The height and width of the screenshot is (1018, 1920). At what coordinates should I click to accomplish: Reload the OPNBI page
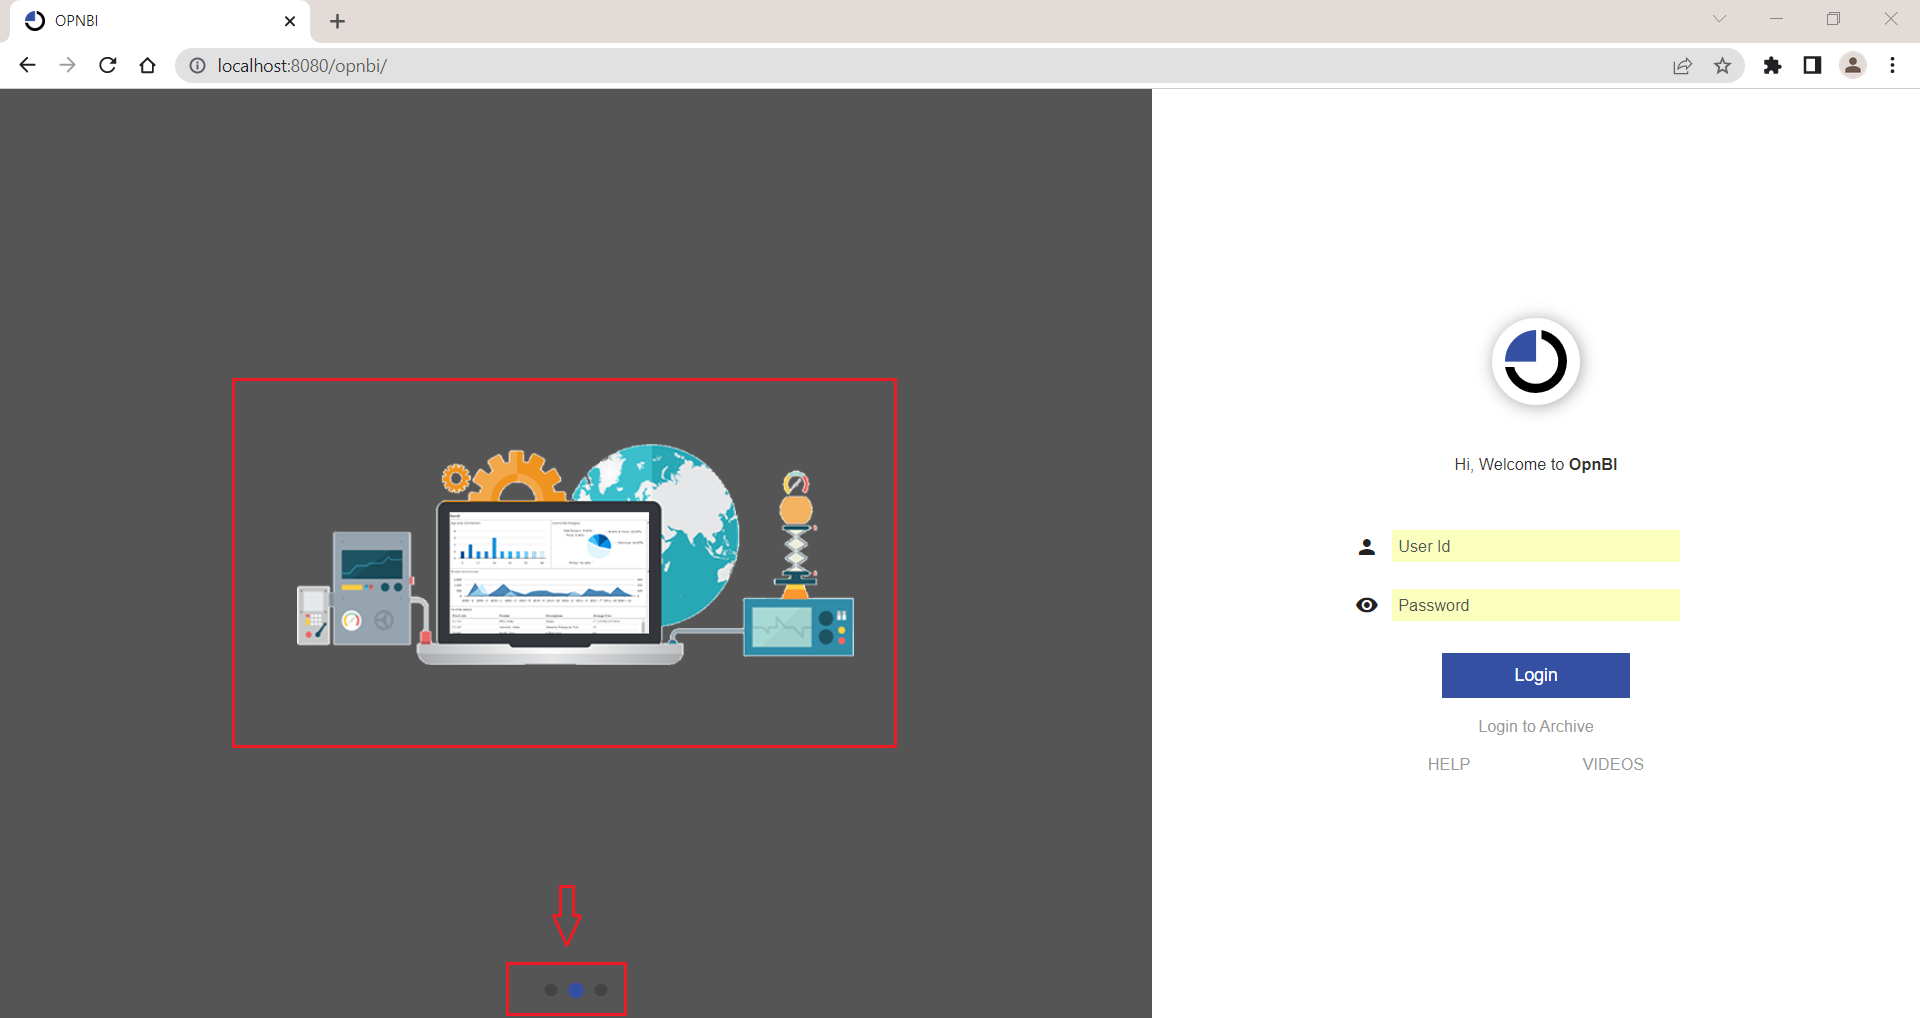point(108,65)
